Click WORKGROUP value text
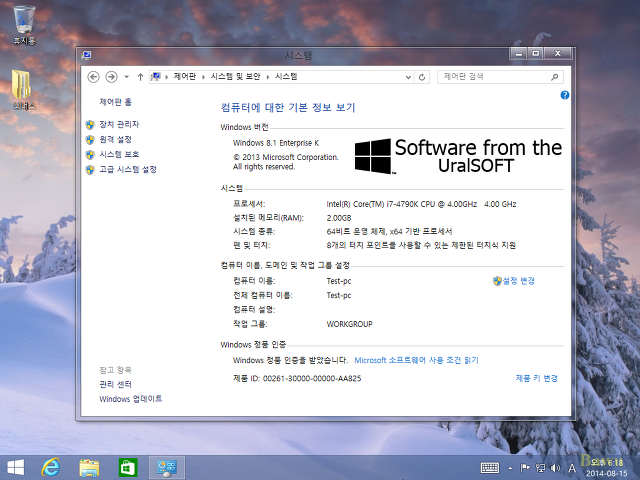 point(349,324)
